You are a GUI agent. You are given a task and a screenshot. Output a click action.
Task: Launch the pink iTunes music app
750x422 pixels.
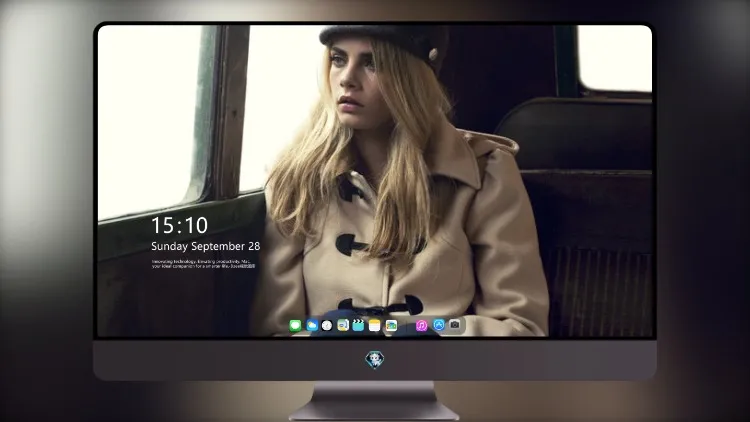(421, 326)
